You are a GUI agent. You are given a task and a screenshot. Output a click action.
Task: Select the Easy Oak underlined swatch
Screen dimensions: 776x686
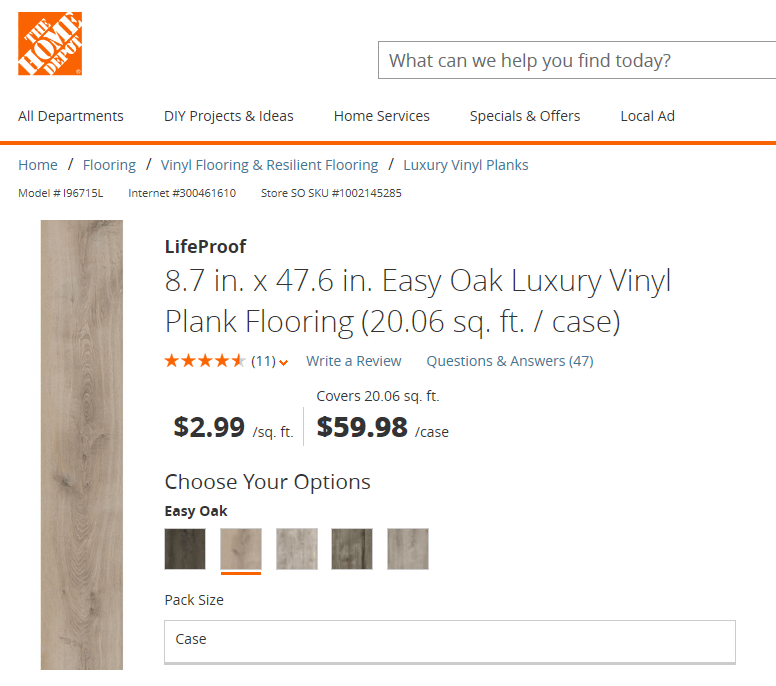coord(241,549)
